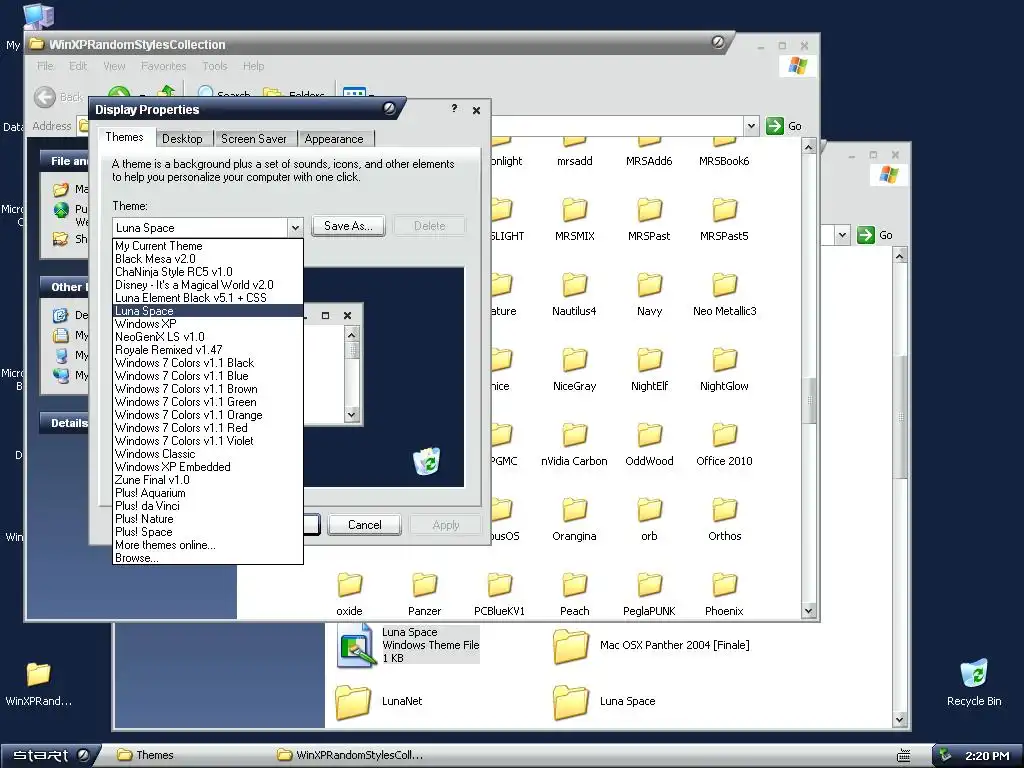Image resolution: width=1024 pixels, height=768 pixels.
Task: Click the Save As... button
Action: pyautogui.click(x=348, y=226)
